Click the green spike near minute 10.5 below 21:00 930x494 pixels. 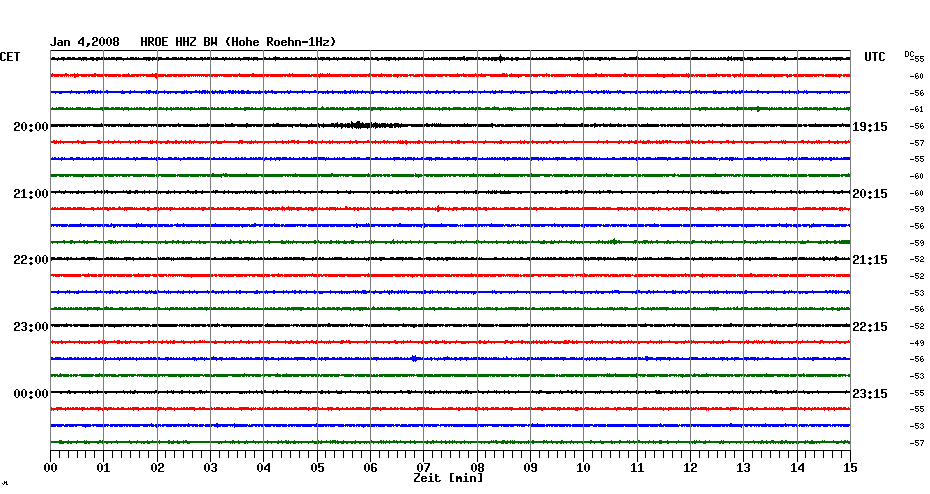tap(614, 241)
